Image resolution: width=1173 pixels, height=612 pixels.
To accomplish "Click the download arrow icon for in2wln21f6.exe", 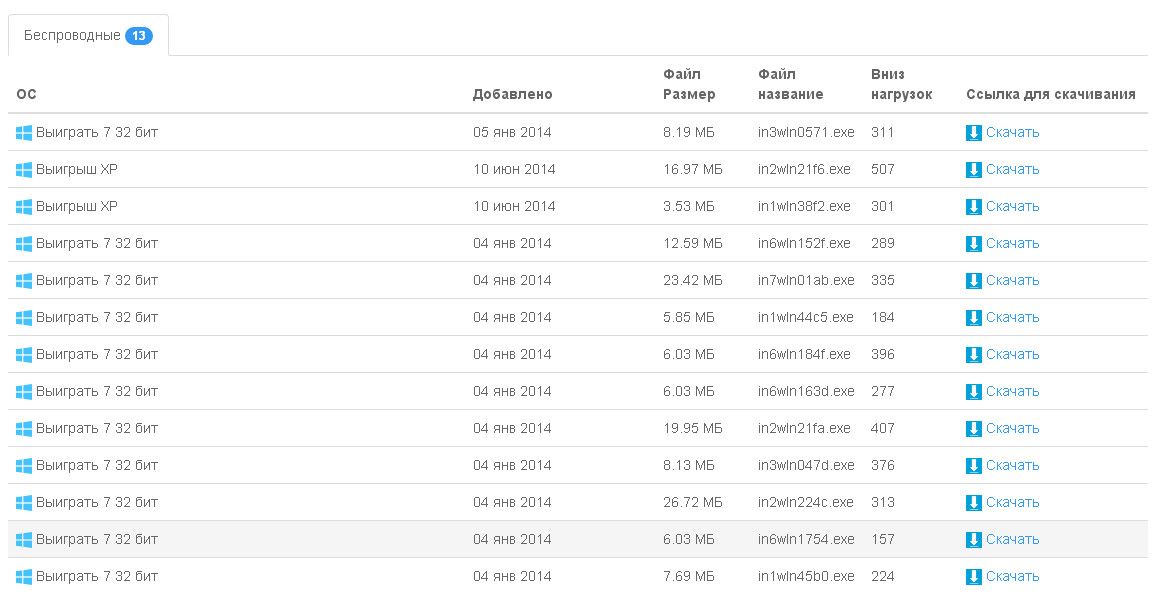I will pyautogui.click(x=973, y=170).
